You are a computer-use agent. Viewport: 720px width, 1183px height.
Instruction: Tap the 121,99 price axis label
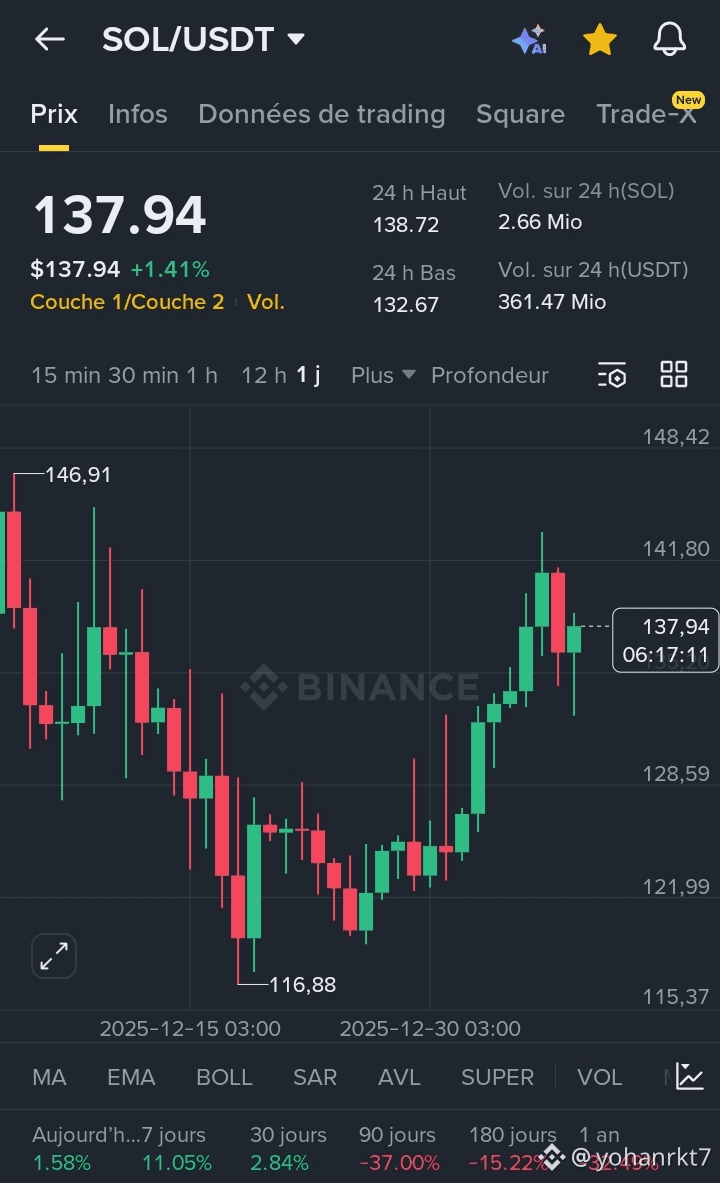coord(675,886)
